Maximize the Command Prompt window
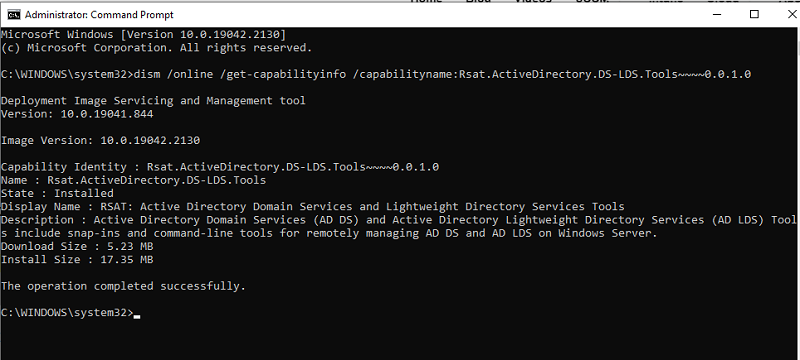The height and width of the screenshot is (360, 800). point(754,15)
